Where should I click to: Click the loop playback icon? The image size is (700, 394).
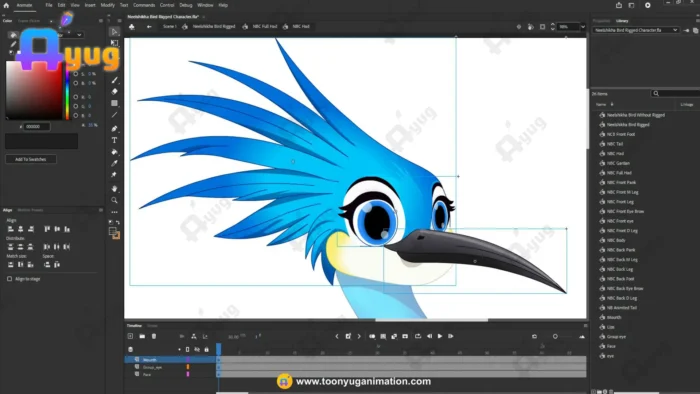coord(418,336)
